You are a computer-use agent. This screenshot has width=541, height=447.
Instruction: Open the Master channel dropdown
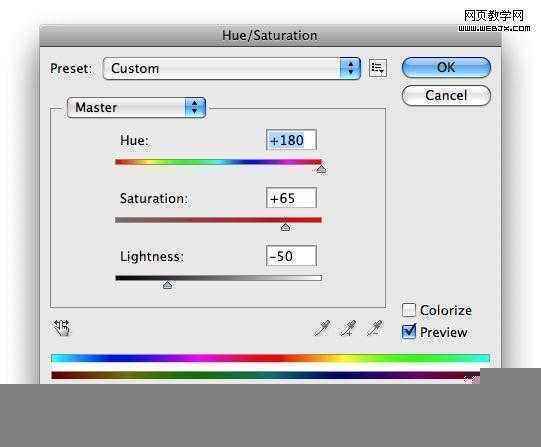pos(137,107)
